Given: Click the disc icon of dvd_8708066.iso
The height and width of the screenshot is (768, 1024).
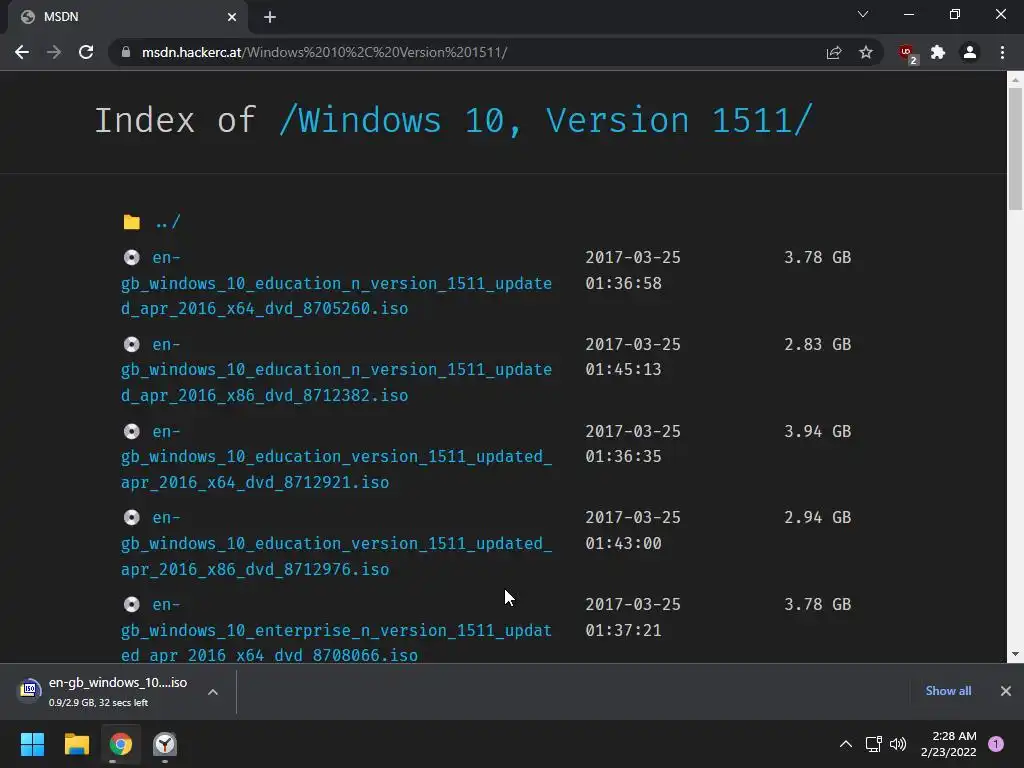Looking at the screenshot, I should (x=132, y=604).
